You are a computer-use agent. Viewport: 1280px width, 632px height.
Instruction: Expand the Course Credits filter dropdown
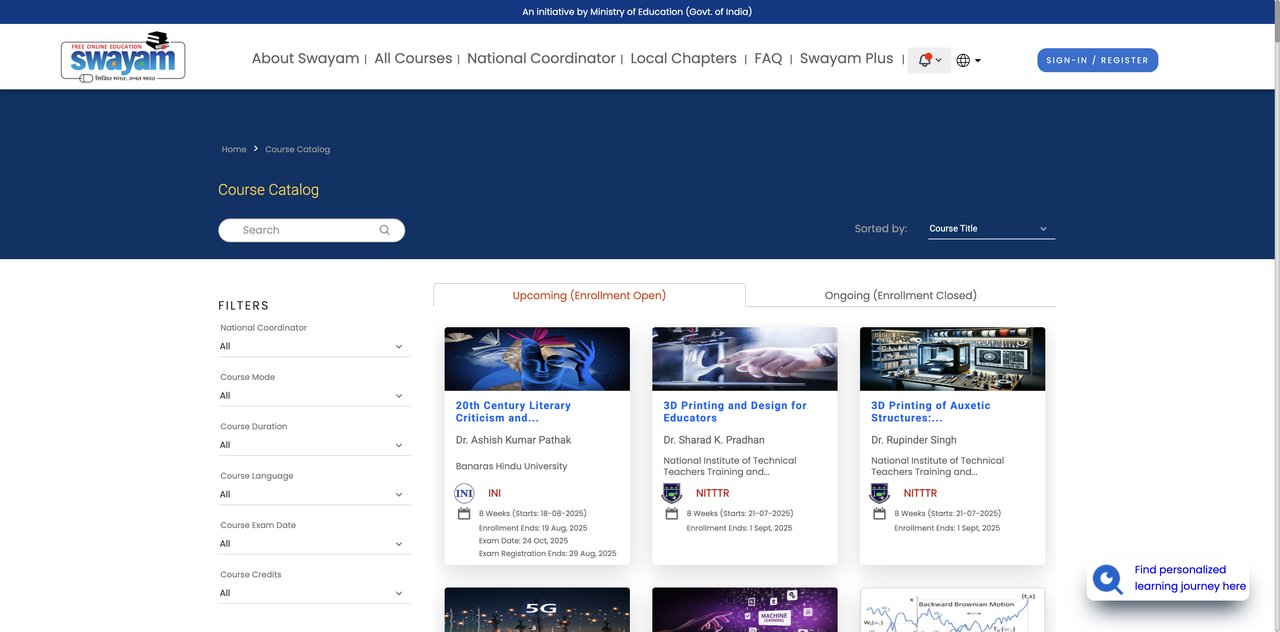(314, 593)
